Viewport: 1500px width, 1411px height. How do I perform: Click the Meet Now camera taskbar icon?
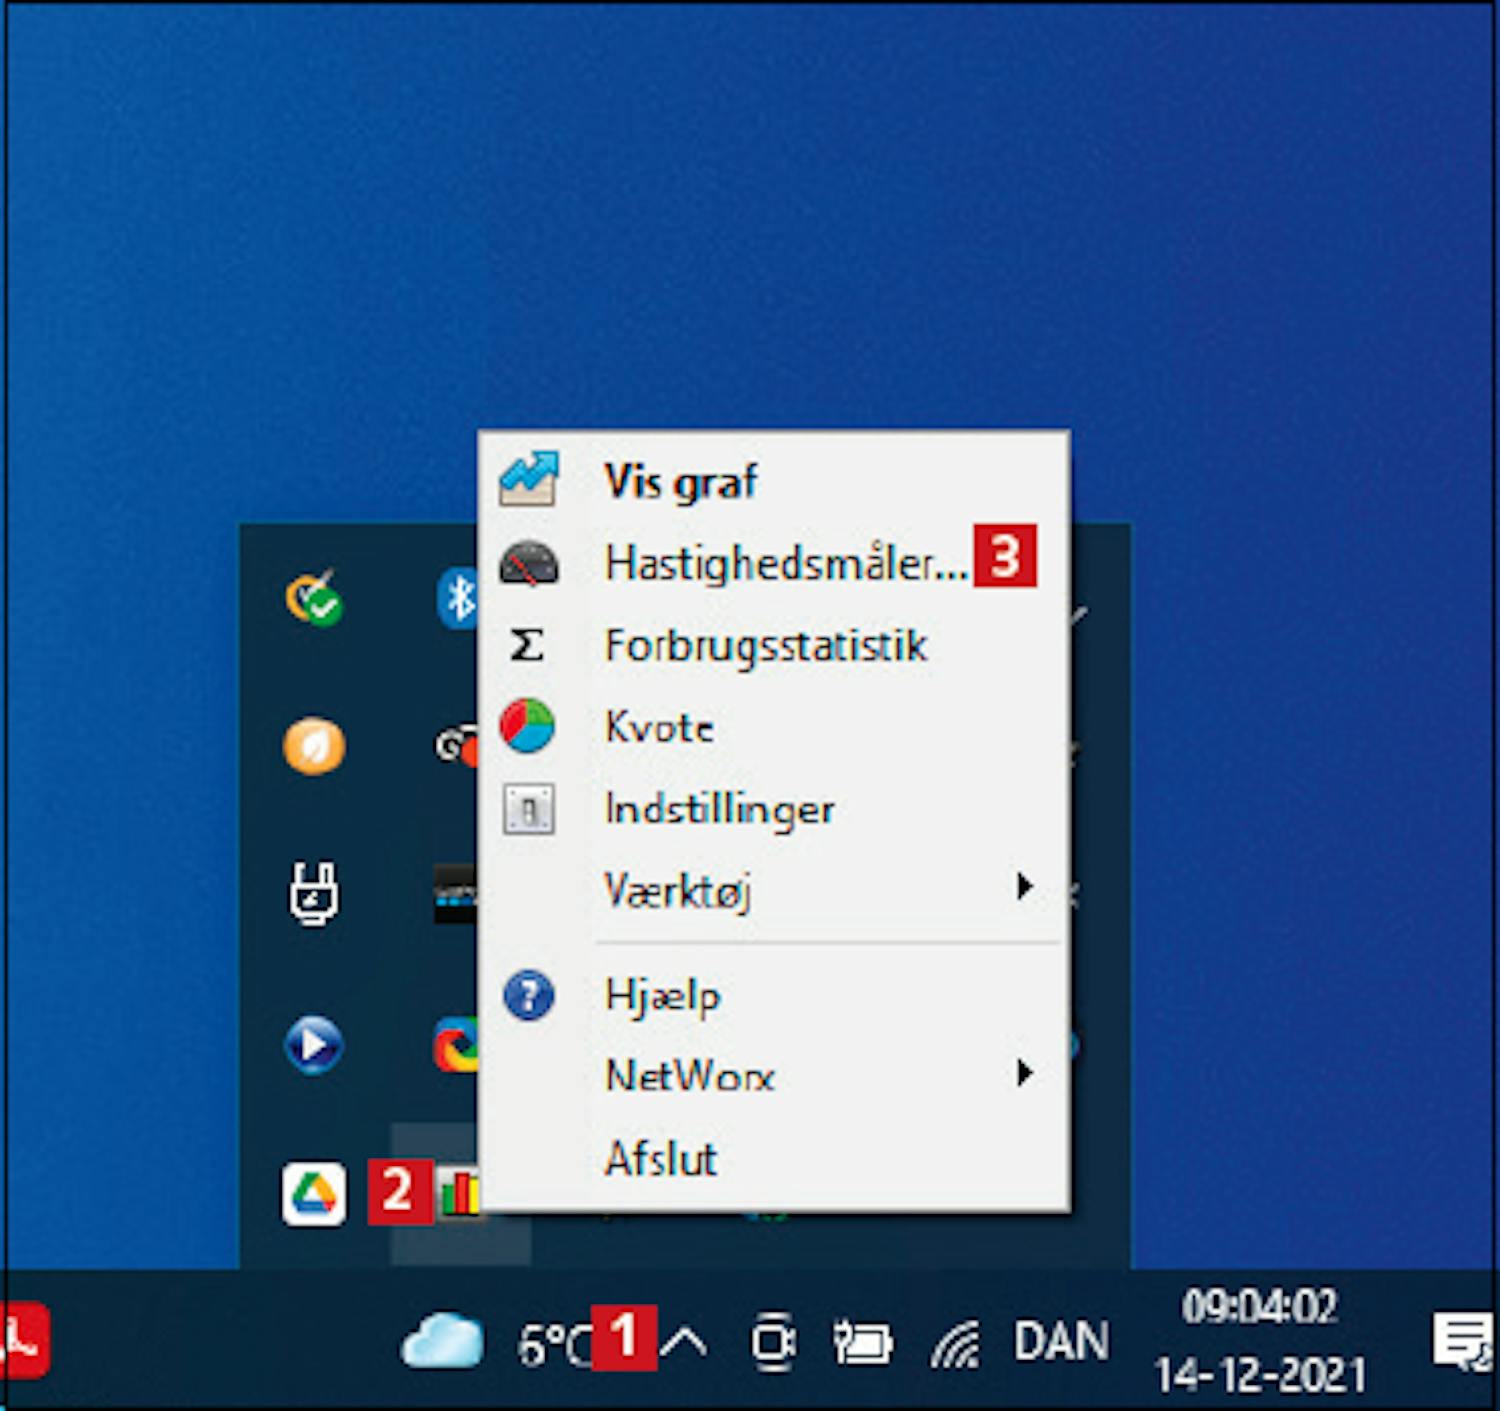tap(774, 1342)
